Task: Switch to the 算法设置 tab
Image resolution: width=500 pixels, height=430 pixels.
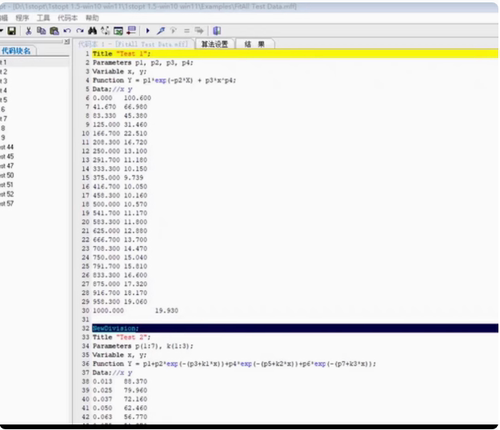Action: click(x=215, y=44)
